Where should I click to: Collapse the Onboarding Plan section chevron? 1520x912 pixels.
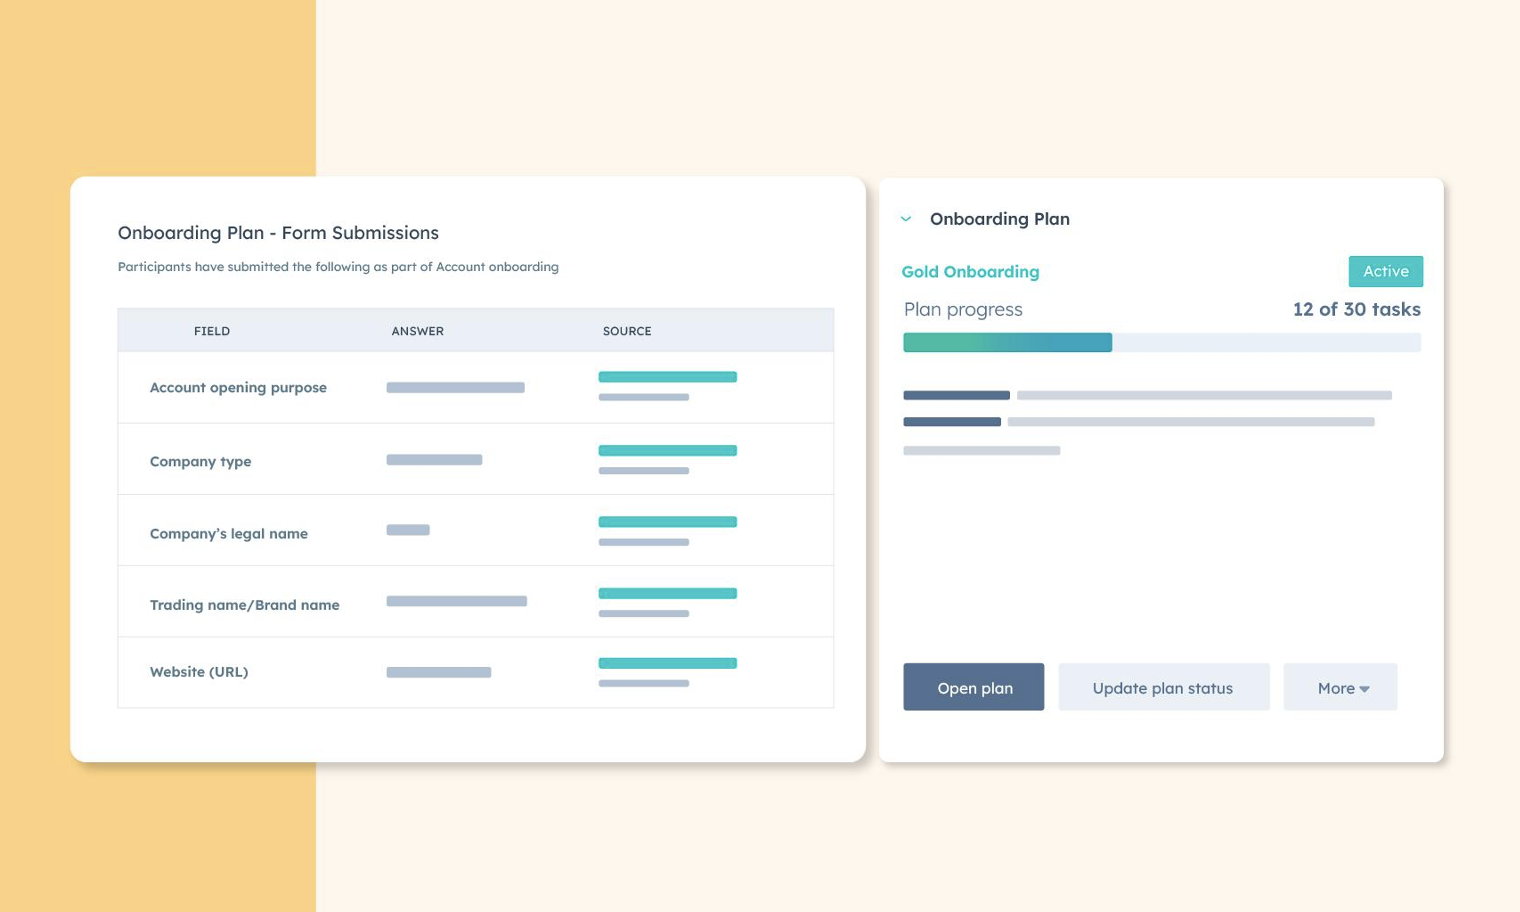[x=906, y=219]
